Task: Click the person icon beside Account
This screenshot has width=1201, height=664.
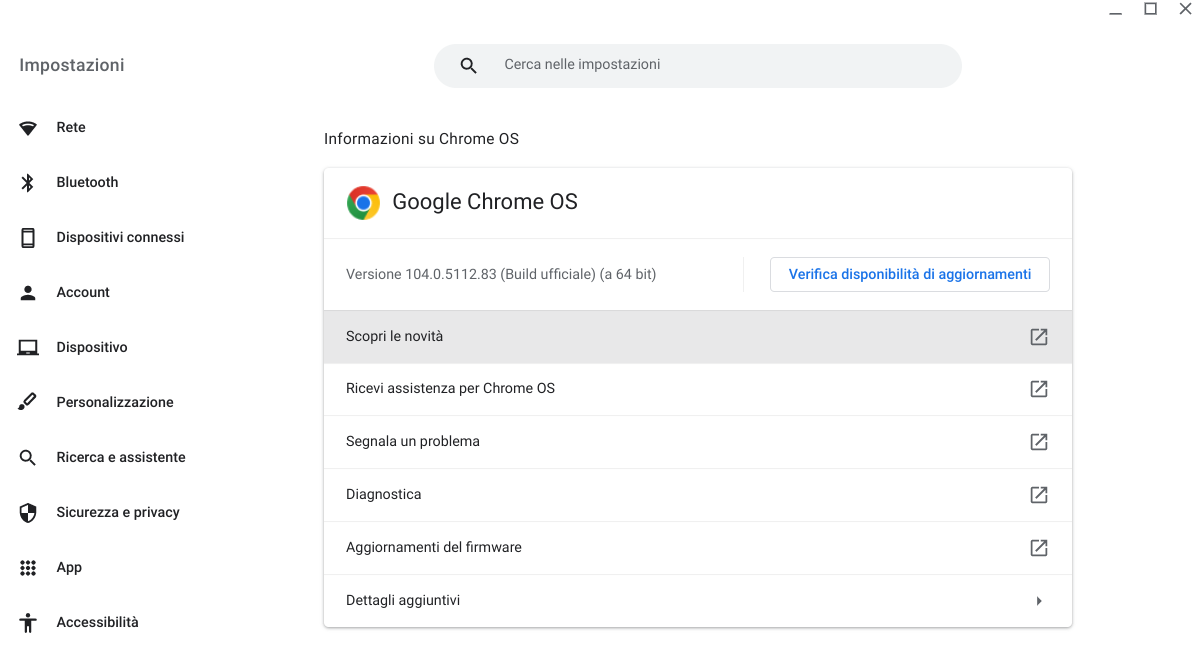Action: tap(28, 293)
